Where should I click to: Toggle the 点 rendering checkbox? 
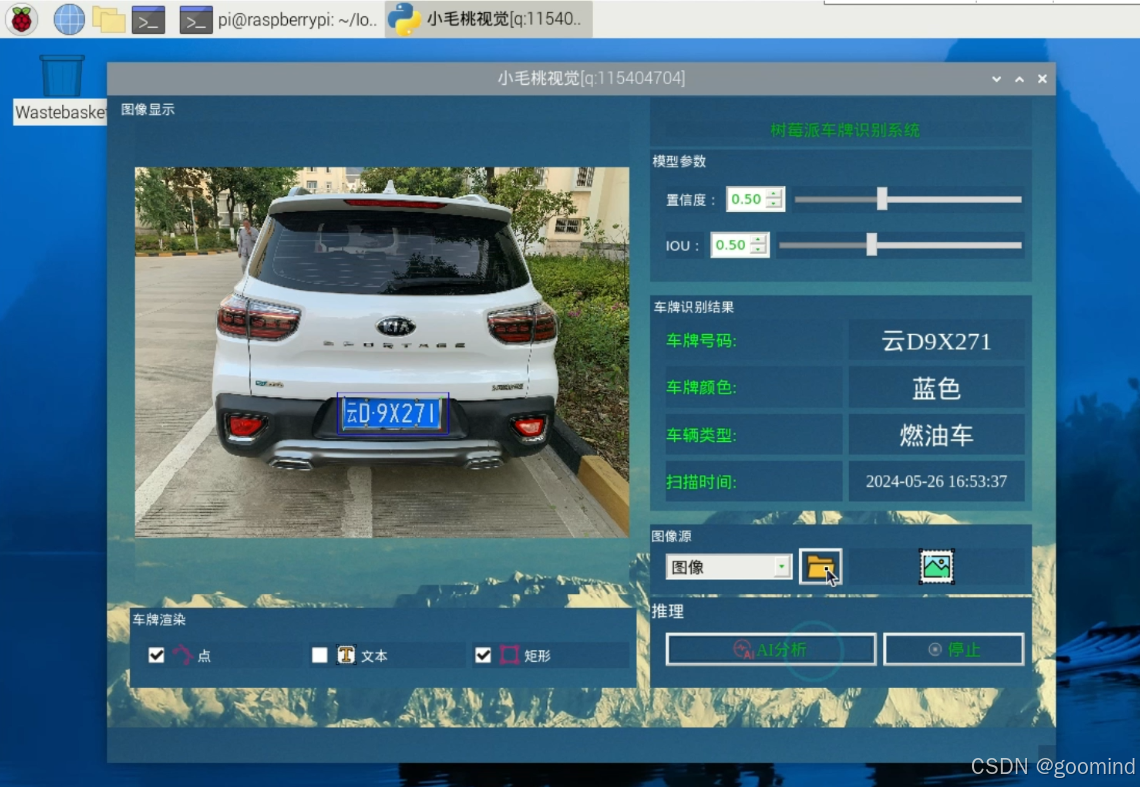point(156,655)
